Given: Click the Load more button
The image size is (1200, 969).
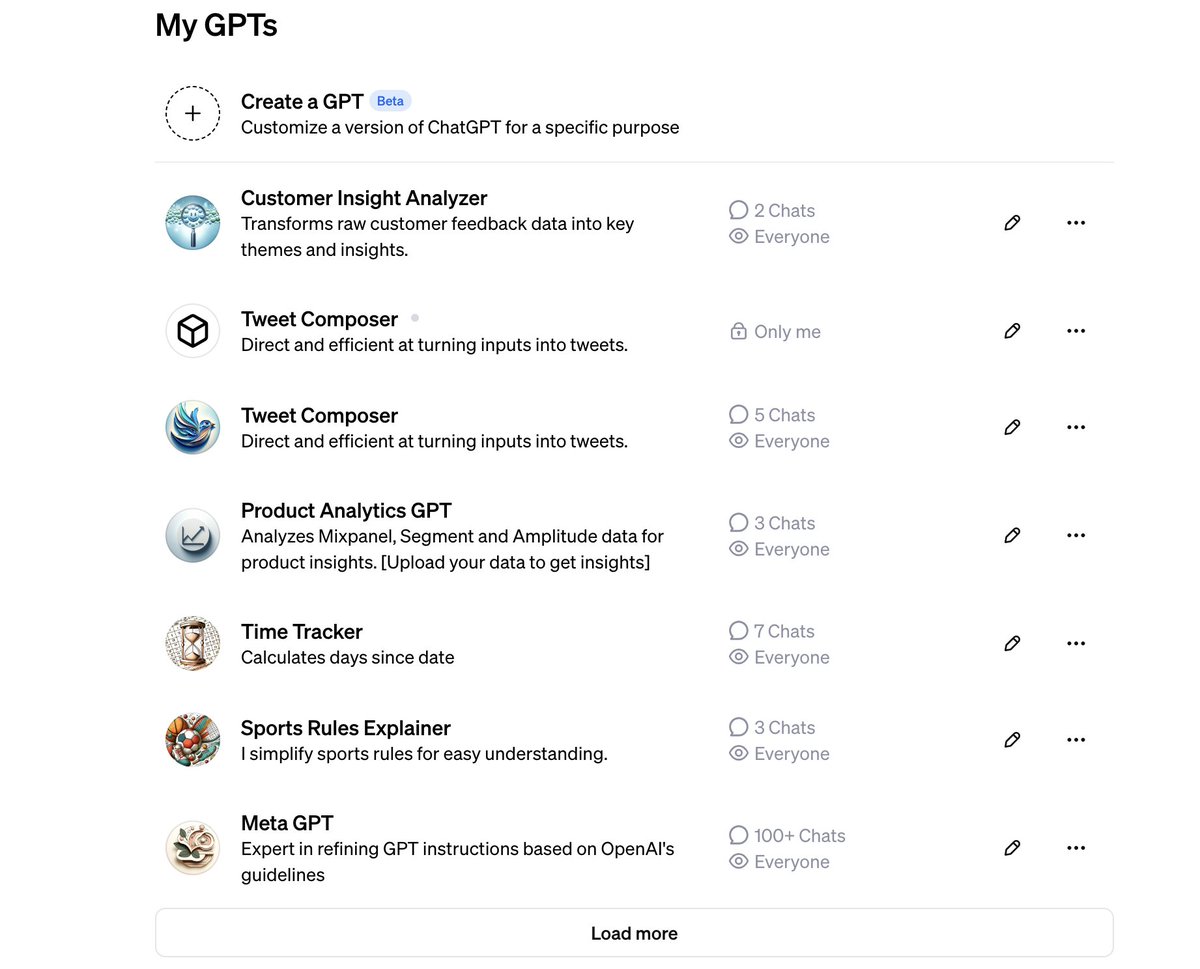Looking at the screenshot, I should [634, 933].
